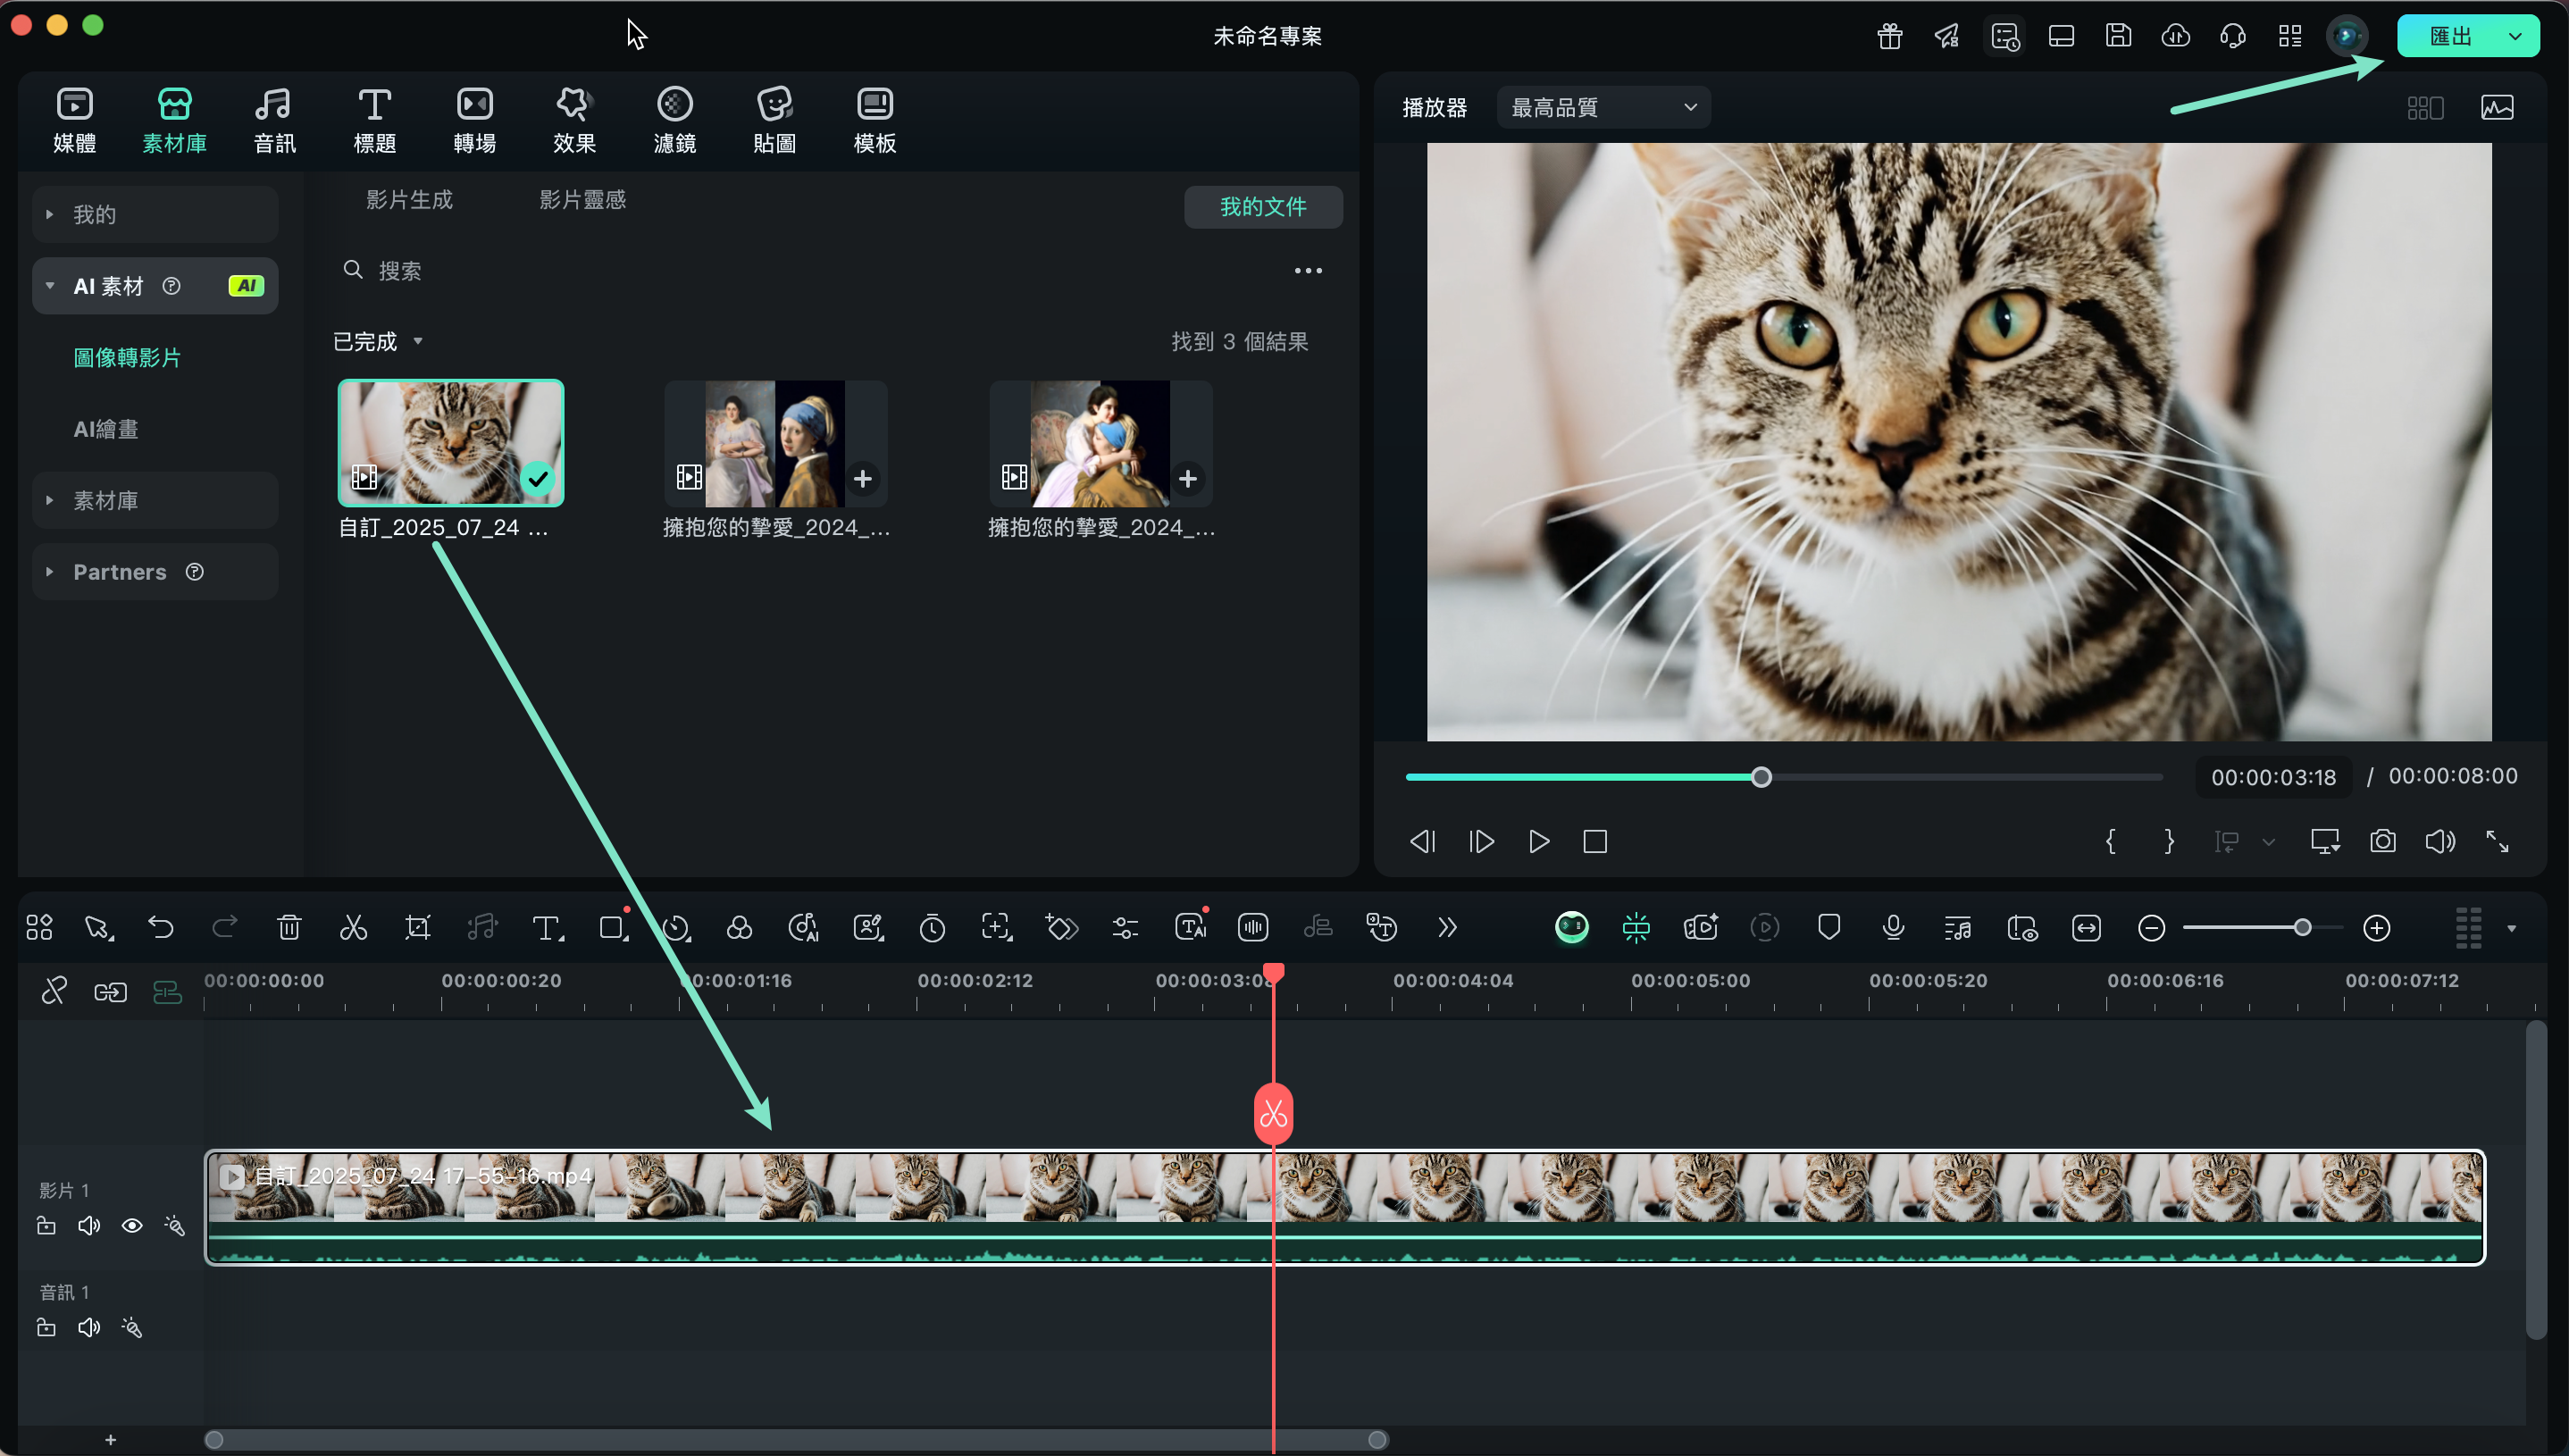Toggle clip linking chain icon
The image size is (2569, 1456).
[x=110, y=991]
